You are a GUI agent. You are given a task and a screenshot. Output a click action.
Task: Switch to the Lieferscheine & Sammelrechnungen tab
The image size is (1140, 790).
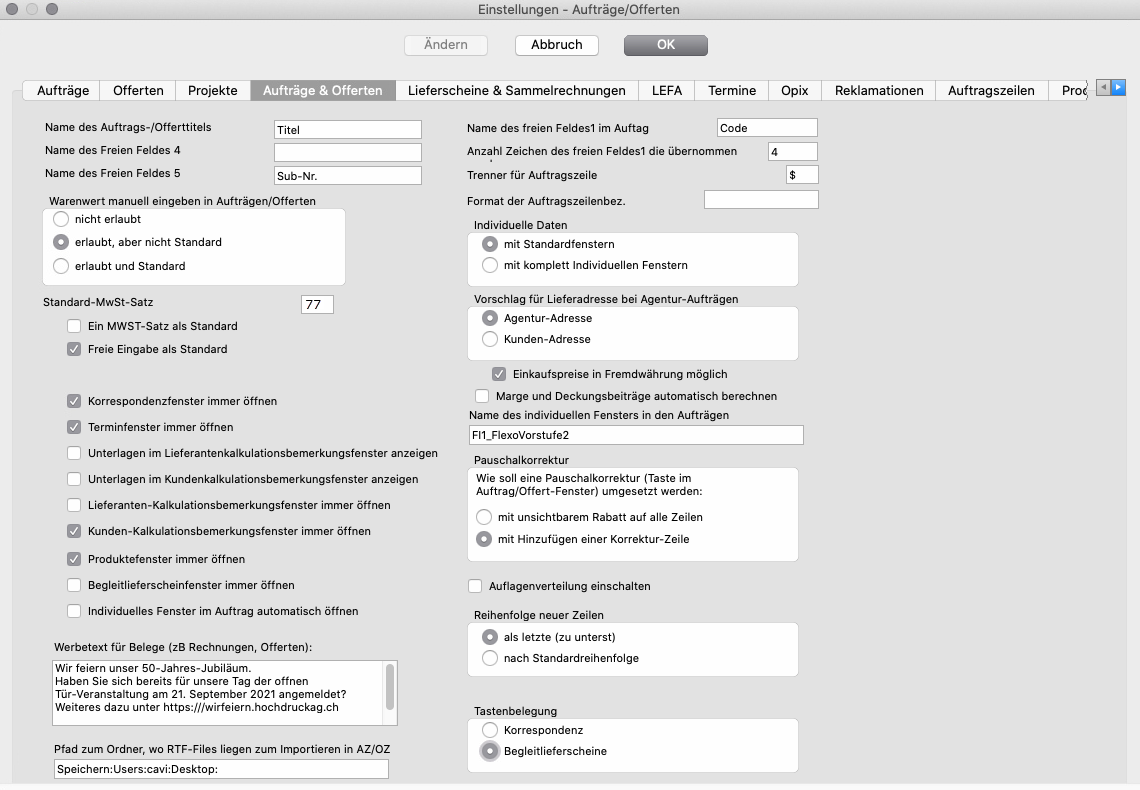click(x=516, y=90)
